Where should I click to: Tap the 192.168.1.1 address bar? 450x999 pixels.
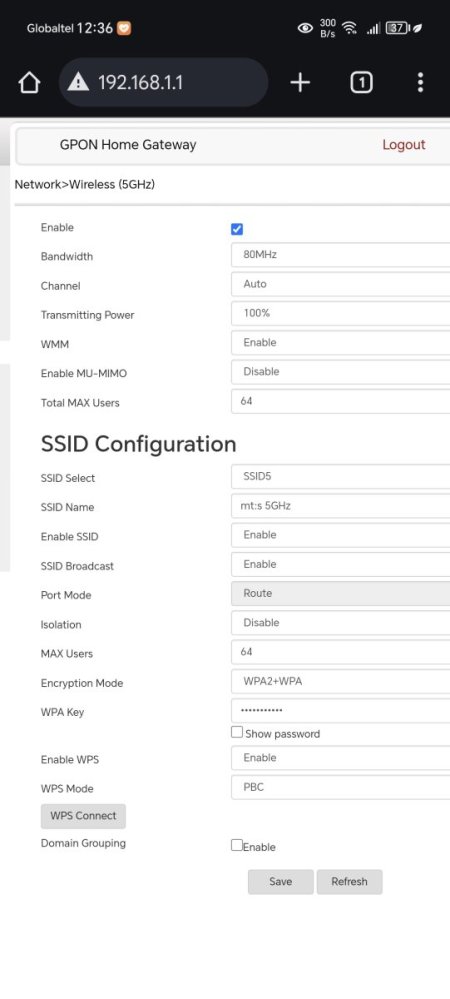pyautogui.click(x=163, y=82)
